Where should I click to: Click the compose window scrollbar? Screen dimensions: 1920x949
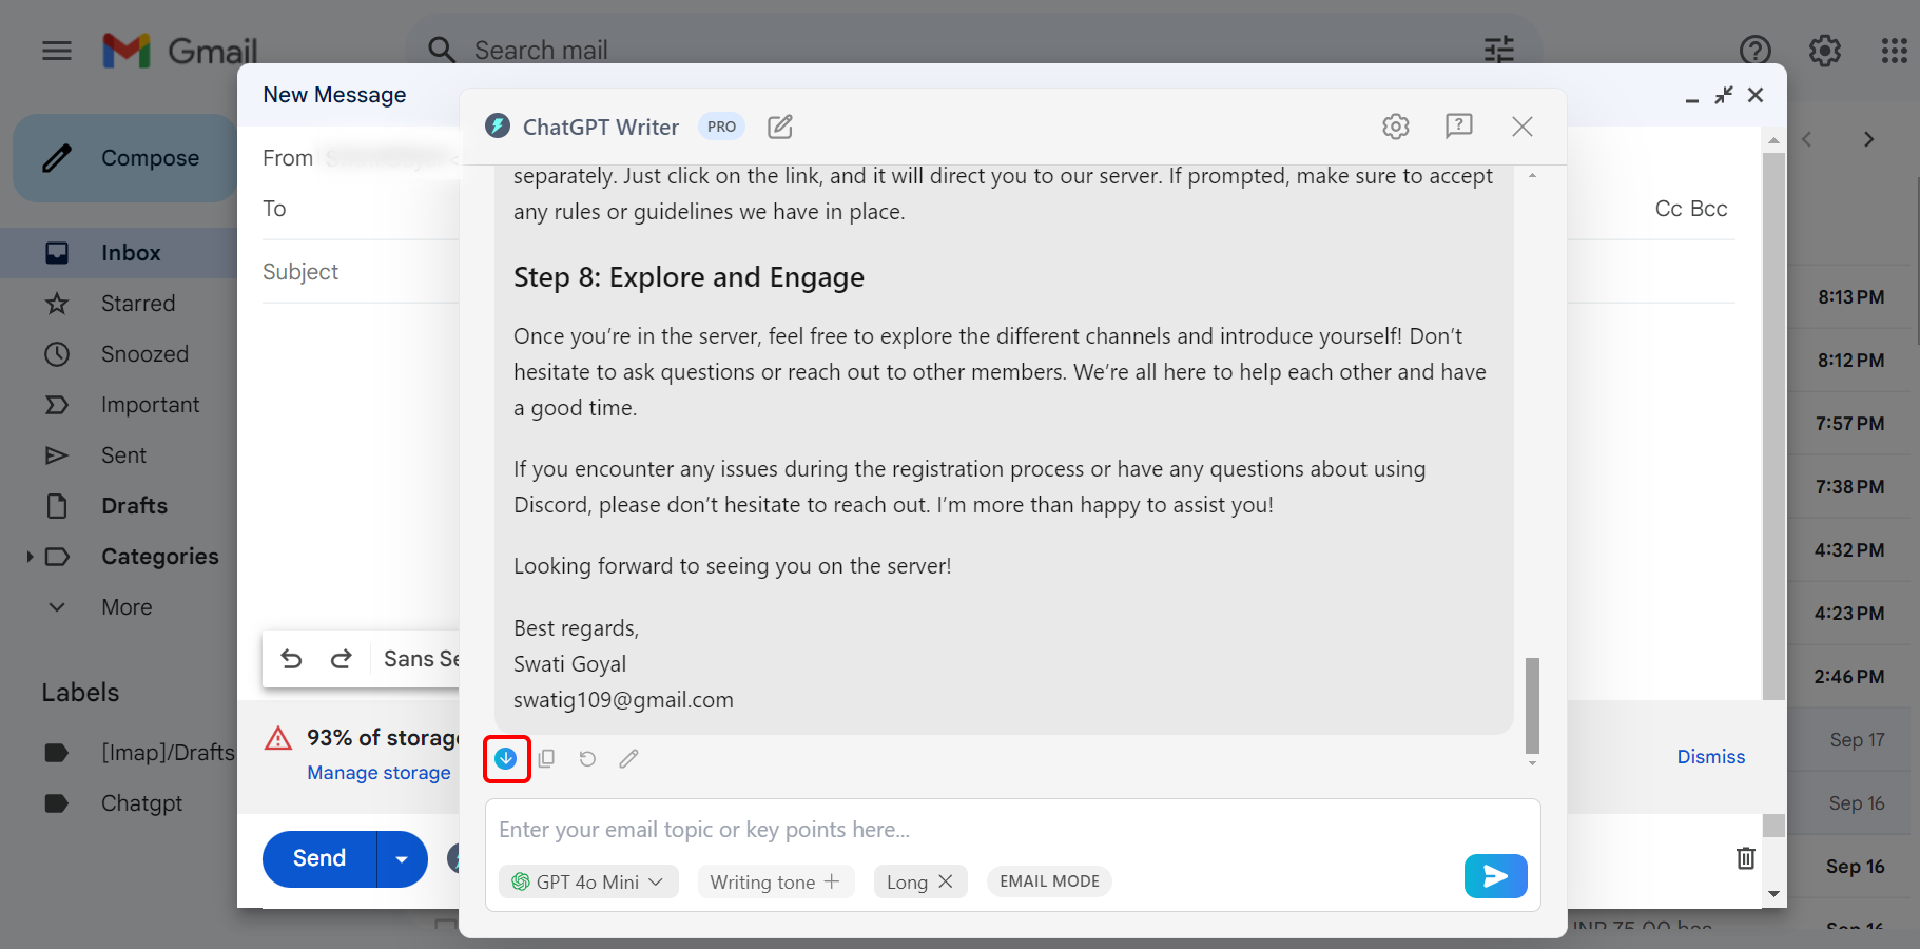pyautogui.click(x=1774, y=425)
